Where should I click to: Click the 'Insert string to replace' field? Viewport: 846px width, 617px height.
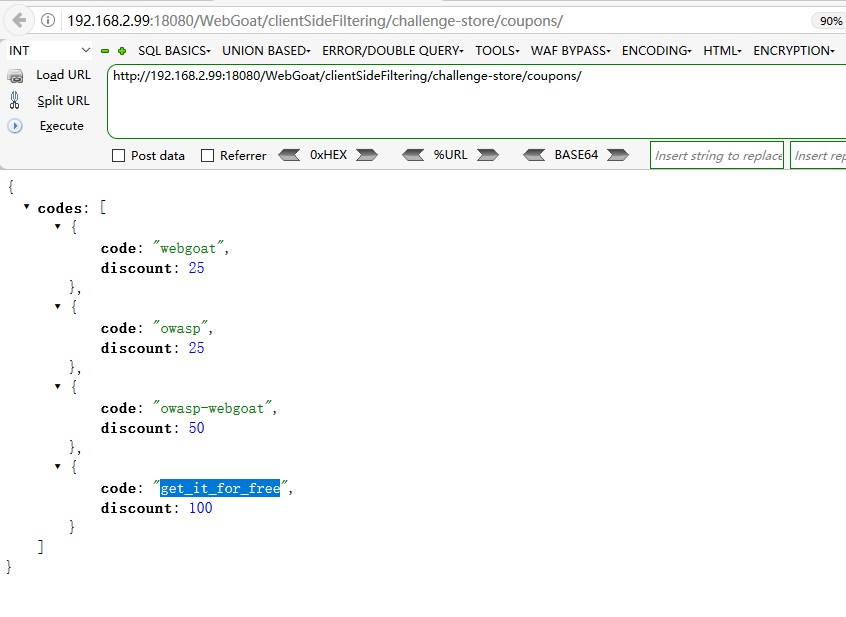(717, 155)
